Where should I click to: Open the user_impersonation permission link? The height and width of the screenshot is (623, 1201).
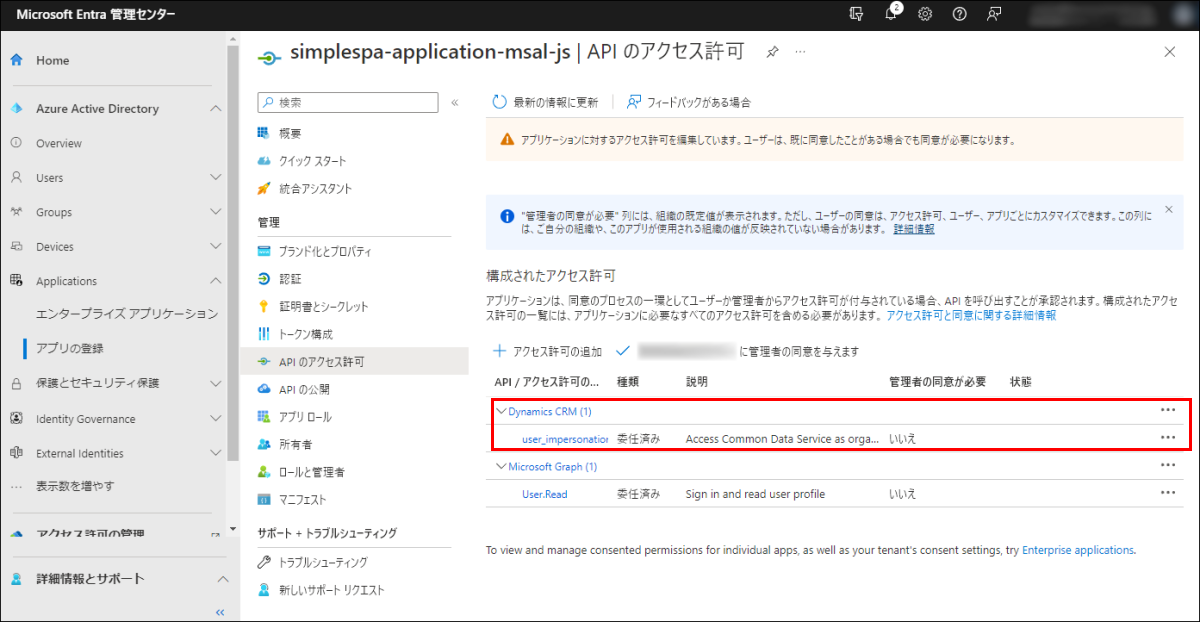pos(565,438)
